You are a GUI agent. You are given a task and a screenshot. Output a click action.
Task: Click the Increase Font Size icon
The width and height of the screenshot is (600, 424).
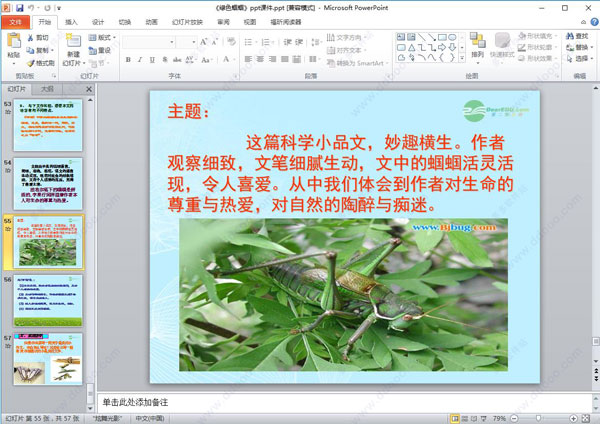[204, 42]
